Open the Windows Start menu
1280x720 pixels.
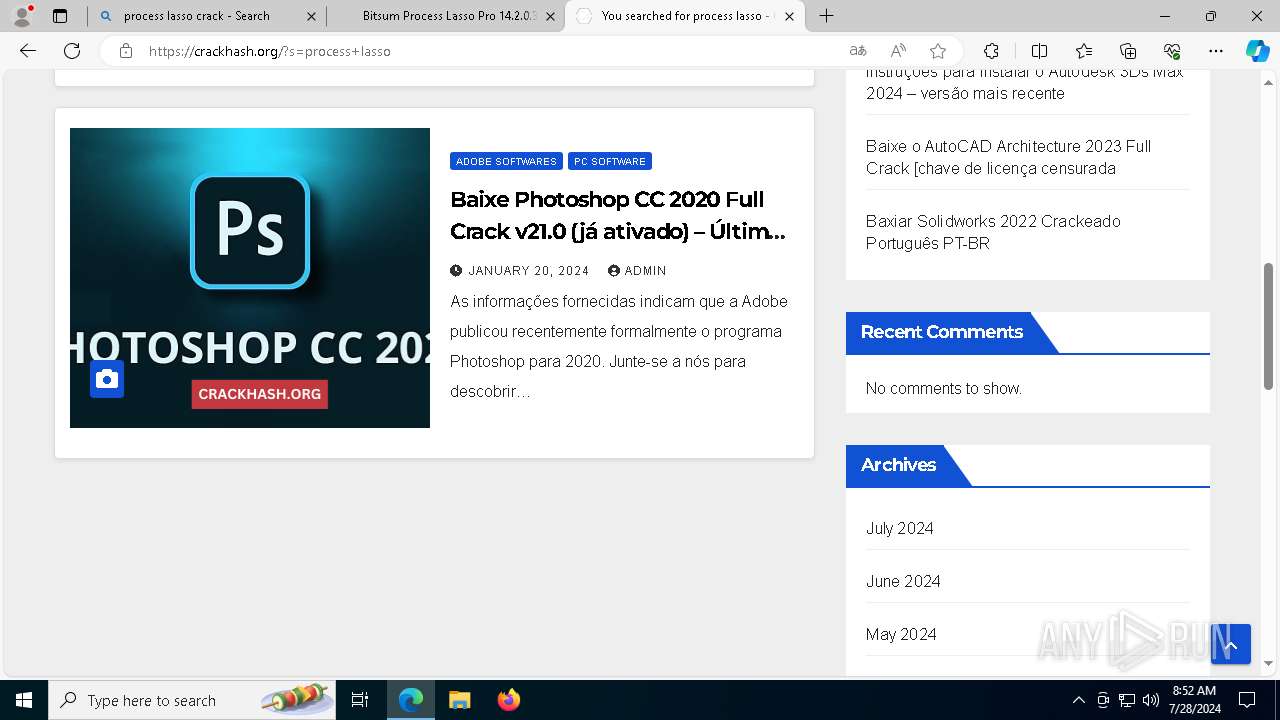pyautogui.click(x=24, y=700)
